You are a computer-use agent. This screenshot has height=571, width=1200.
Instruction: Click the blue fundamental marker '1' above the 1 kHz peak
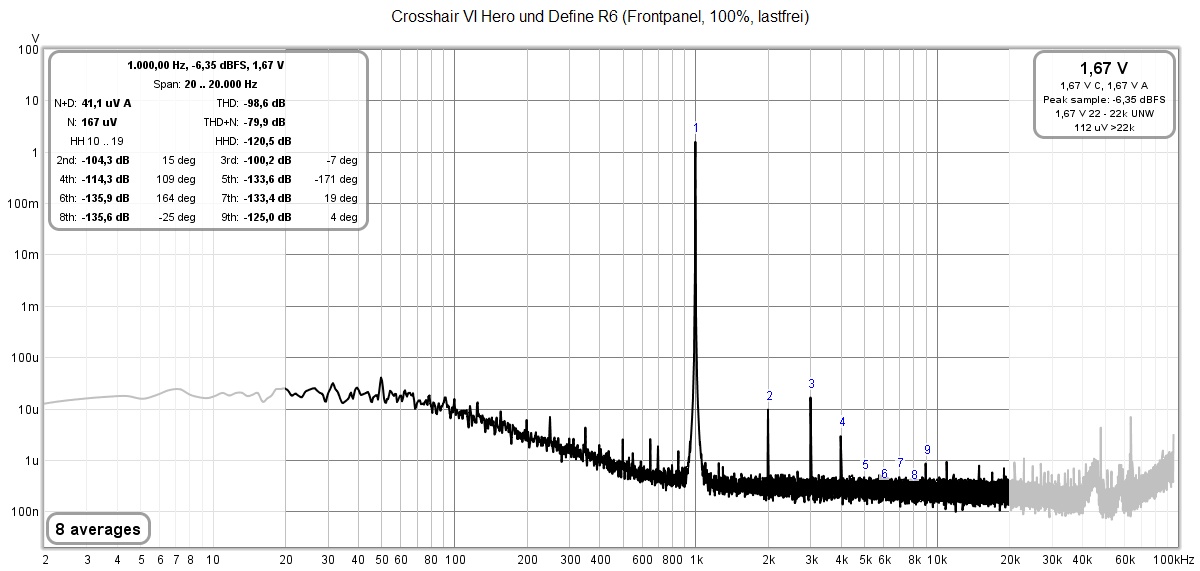coord(696,128)
